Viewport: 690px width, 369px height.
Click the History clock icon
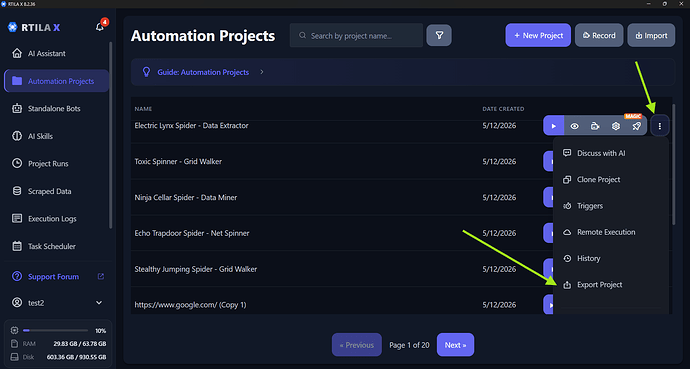click(567, 258)
